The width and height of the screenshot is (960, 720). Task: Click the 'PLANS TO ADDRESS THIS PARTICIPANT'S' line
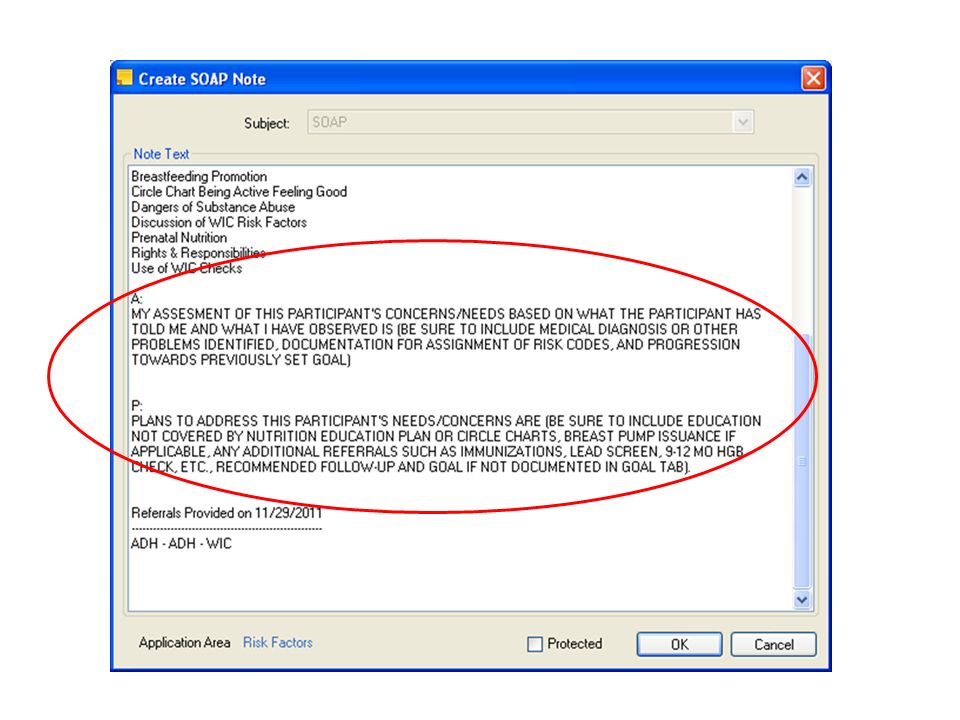pos(446,421)
